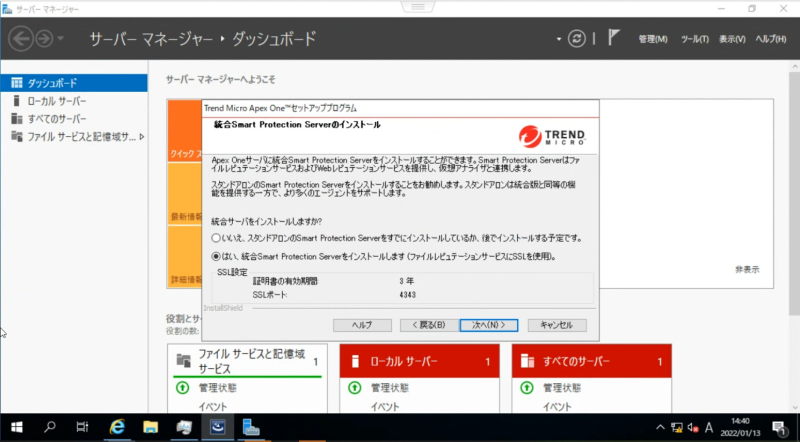Click the Server Manager taskbar icon

click(x=251, y=427)
